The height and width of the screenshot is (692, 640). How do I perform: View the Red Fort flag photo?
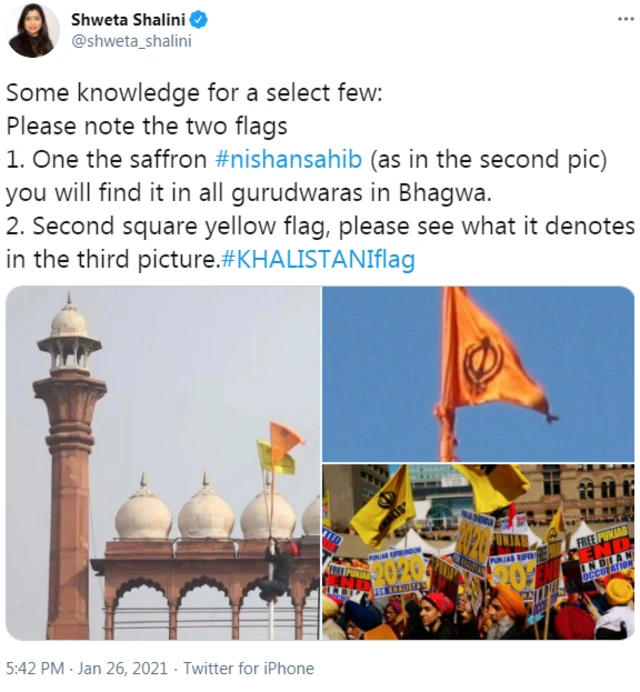pos(162,463)
